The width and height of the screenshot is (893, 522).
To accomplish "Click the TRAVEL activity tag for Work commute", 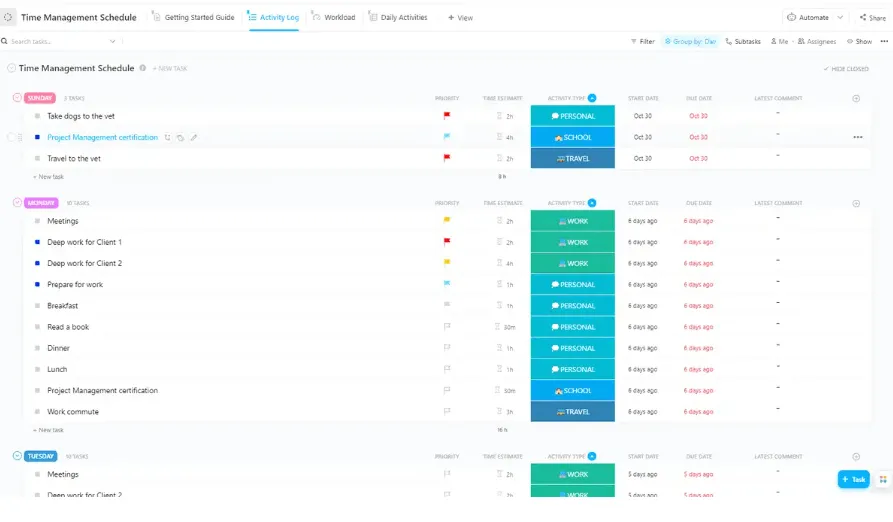I will click(572, 412).
